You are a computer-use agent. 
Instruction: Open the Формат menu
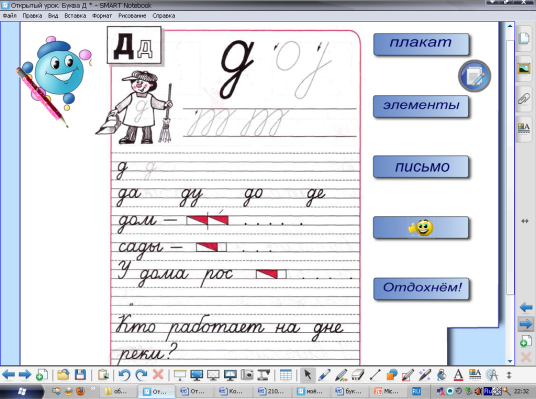(102, 16)
